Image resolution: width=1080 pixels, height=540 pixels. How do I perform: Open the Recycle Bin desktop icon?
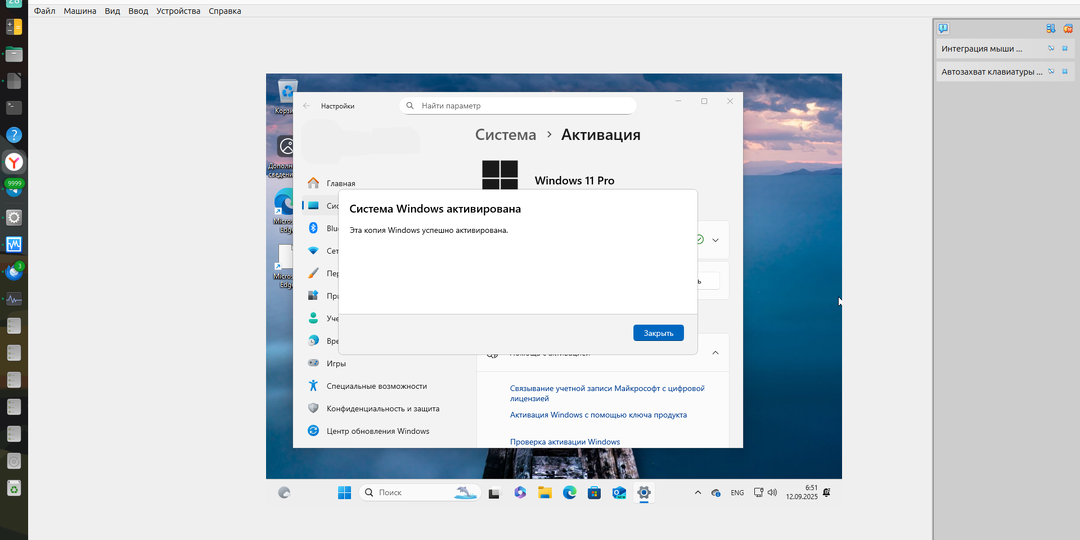click(287, 96)
